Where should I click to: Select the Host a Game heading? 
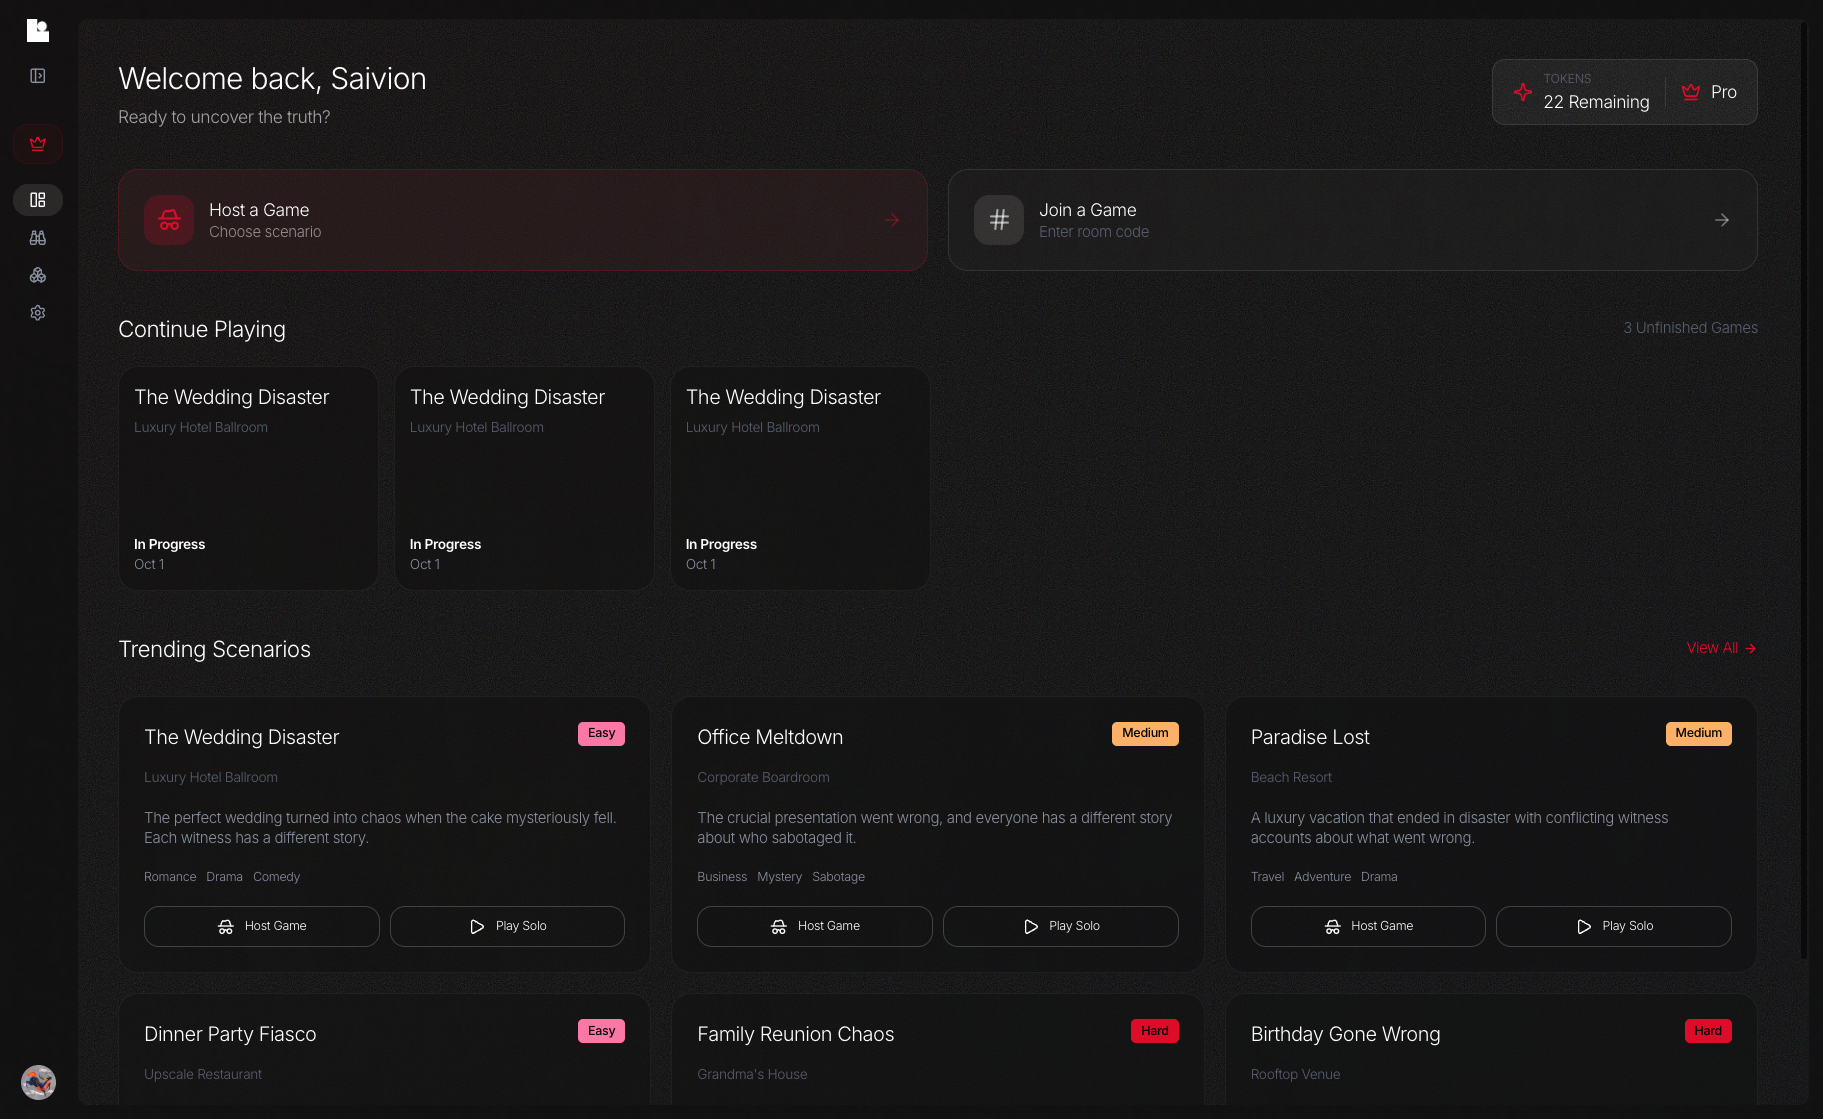(259, 210)
